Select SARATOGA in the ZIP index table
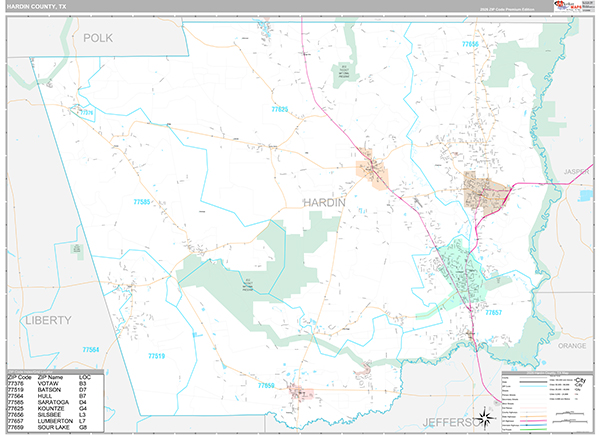 pyautogui.click(x=53, y=402)
